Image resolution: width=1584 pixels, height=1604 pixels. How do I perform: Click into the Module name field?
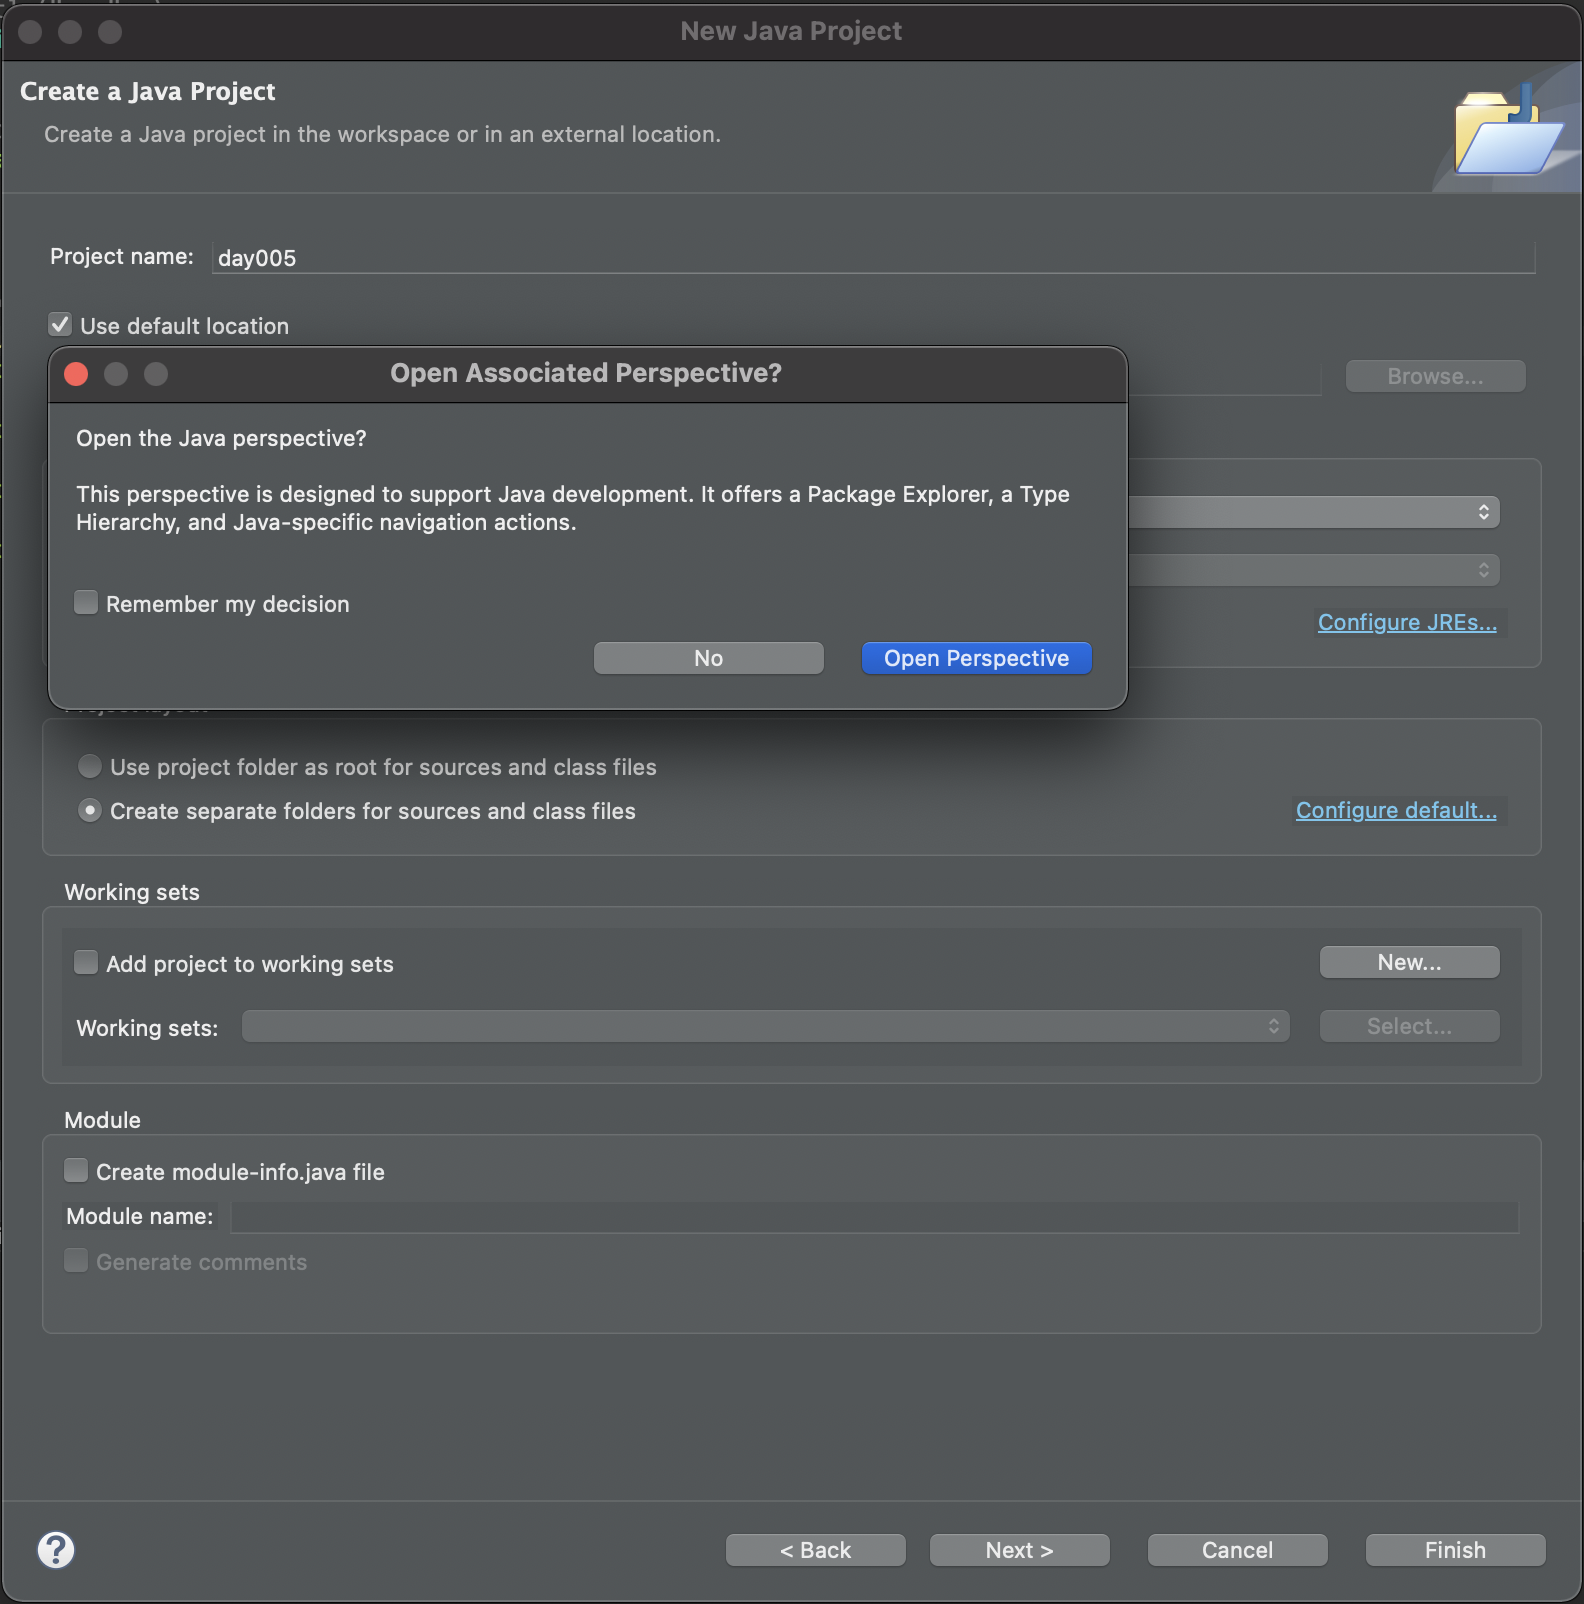875,1217
